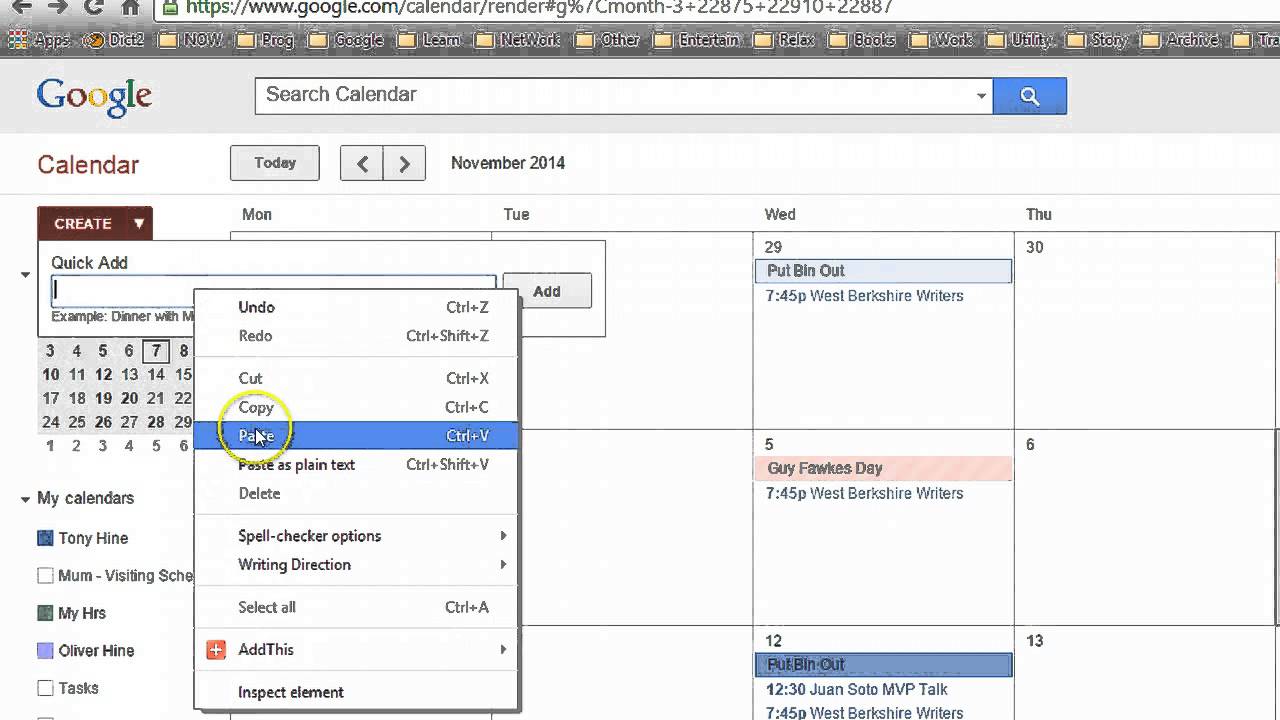Open the Apps bookmark shortcut
Viewport: 1280px width, 720px height.
(x=40, y=40)
